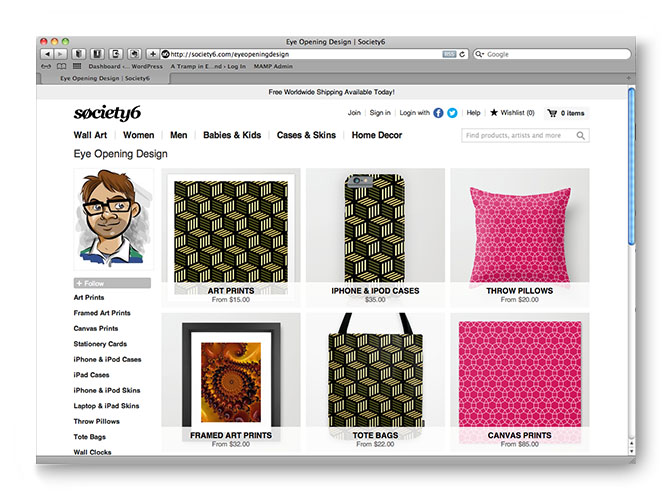This screenshot has width=672, height=500.
Task: Follow Eye Opening Design with Follow button
Action: (x=112, y=283)
